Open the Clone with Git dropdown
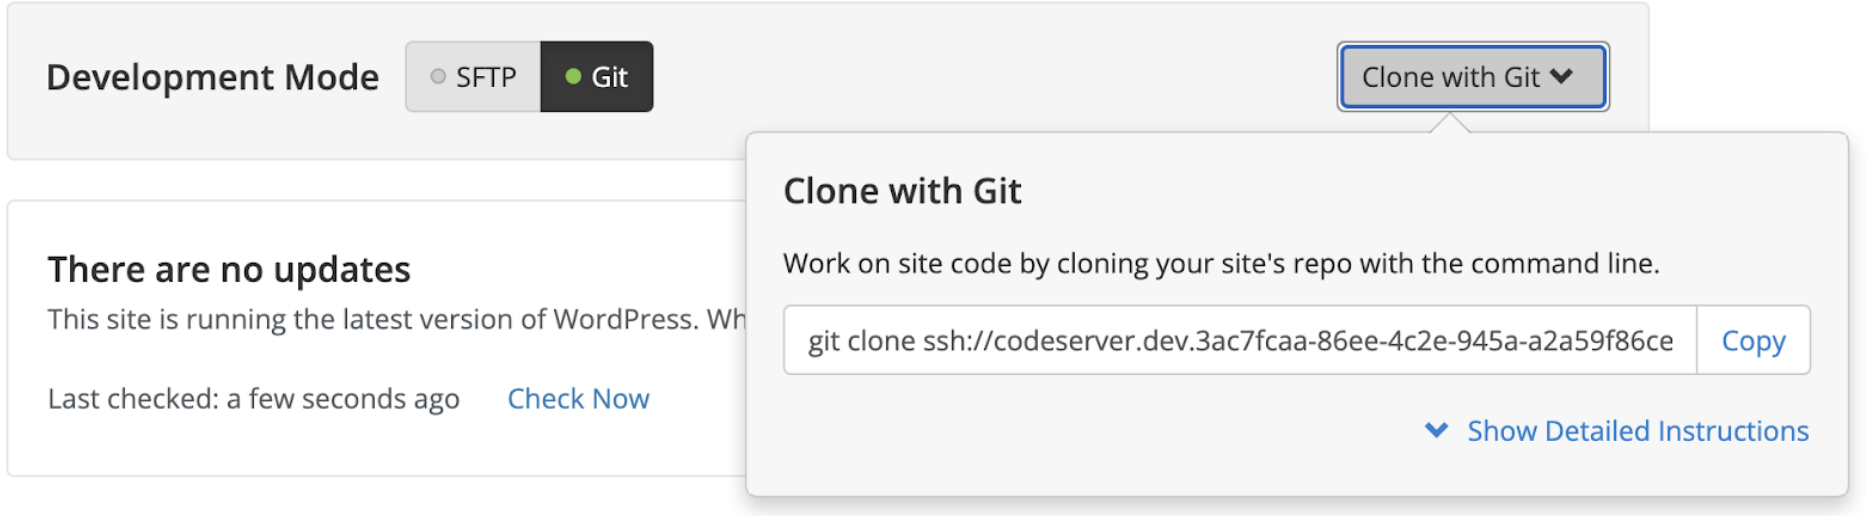The width and height of the screenshot is (1866, 516). pyautogui.click(x=1472, y=77)
